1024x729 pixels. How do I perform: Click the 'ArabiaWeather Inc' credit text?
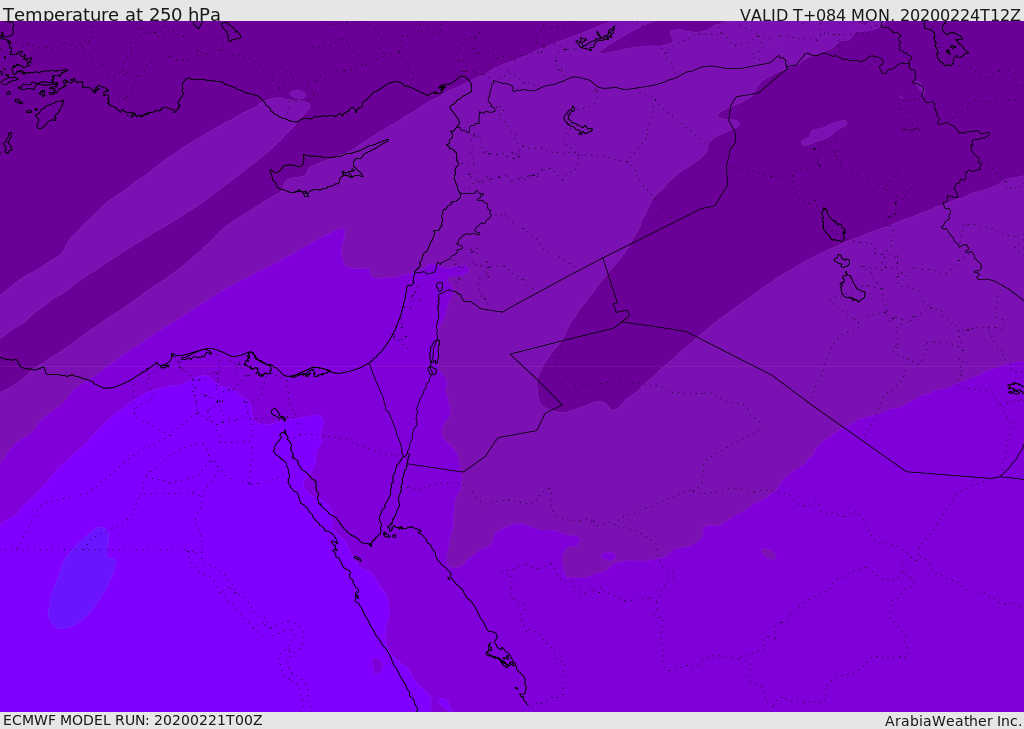pos(952,721)
